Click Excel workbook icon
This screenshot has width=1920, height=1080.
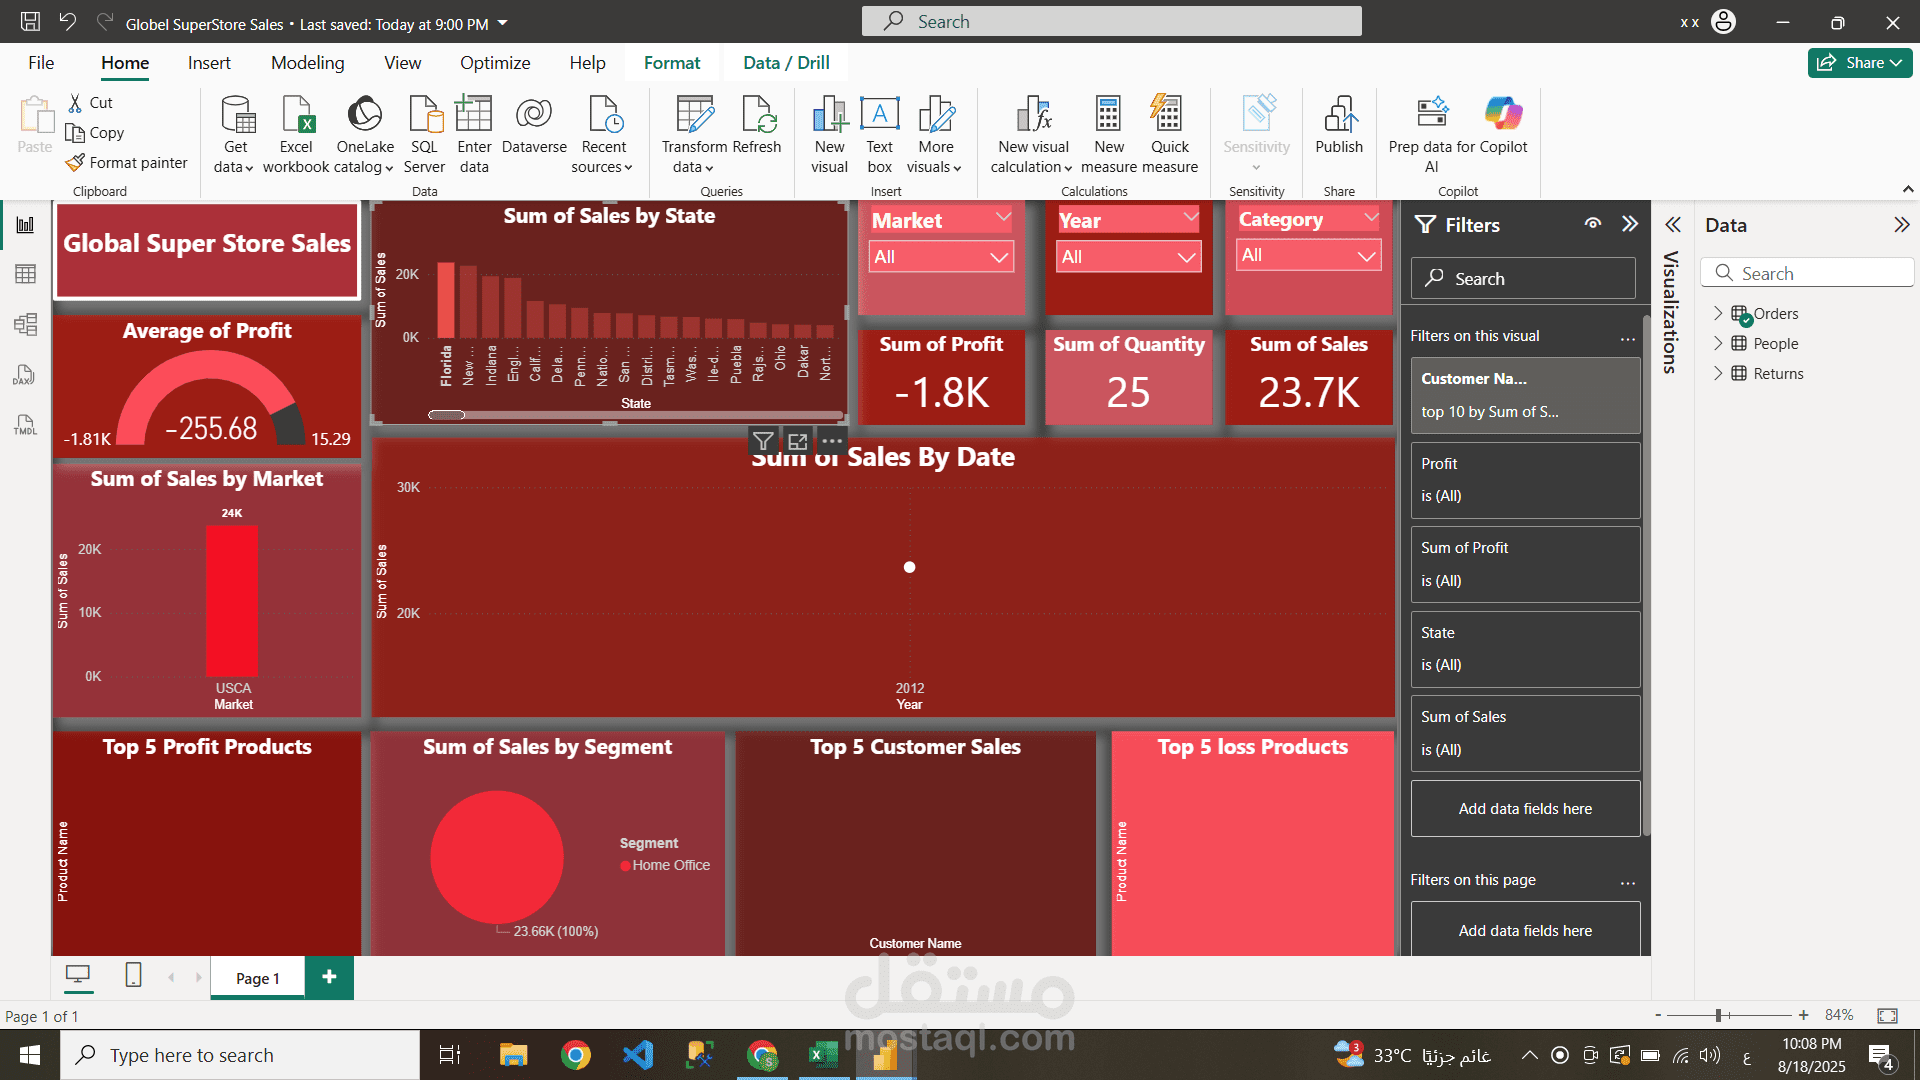[296, 134]
